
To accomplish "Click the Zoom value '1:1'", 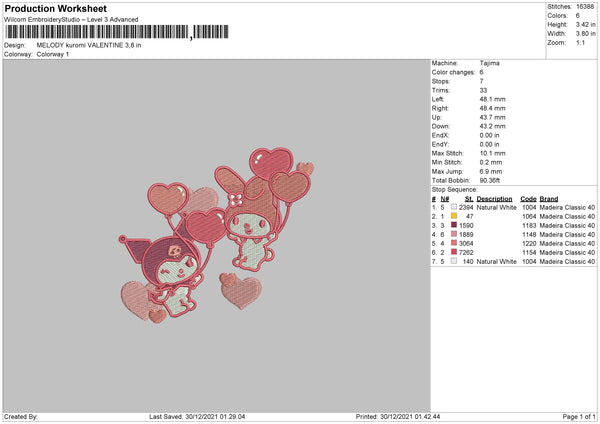I will coord(580,43).
